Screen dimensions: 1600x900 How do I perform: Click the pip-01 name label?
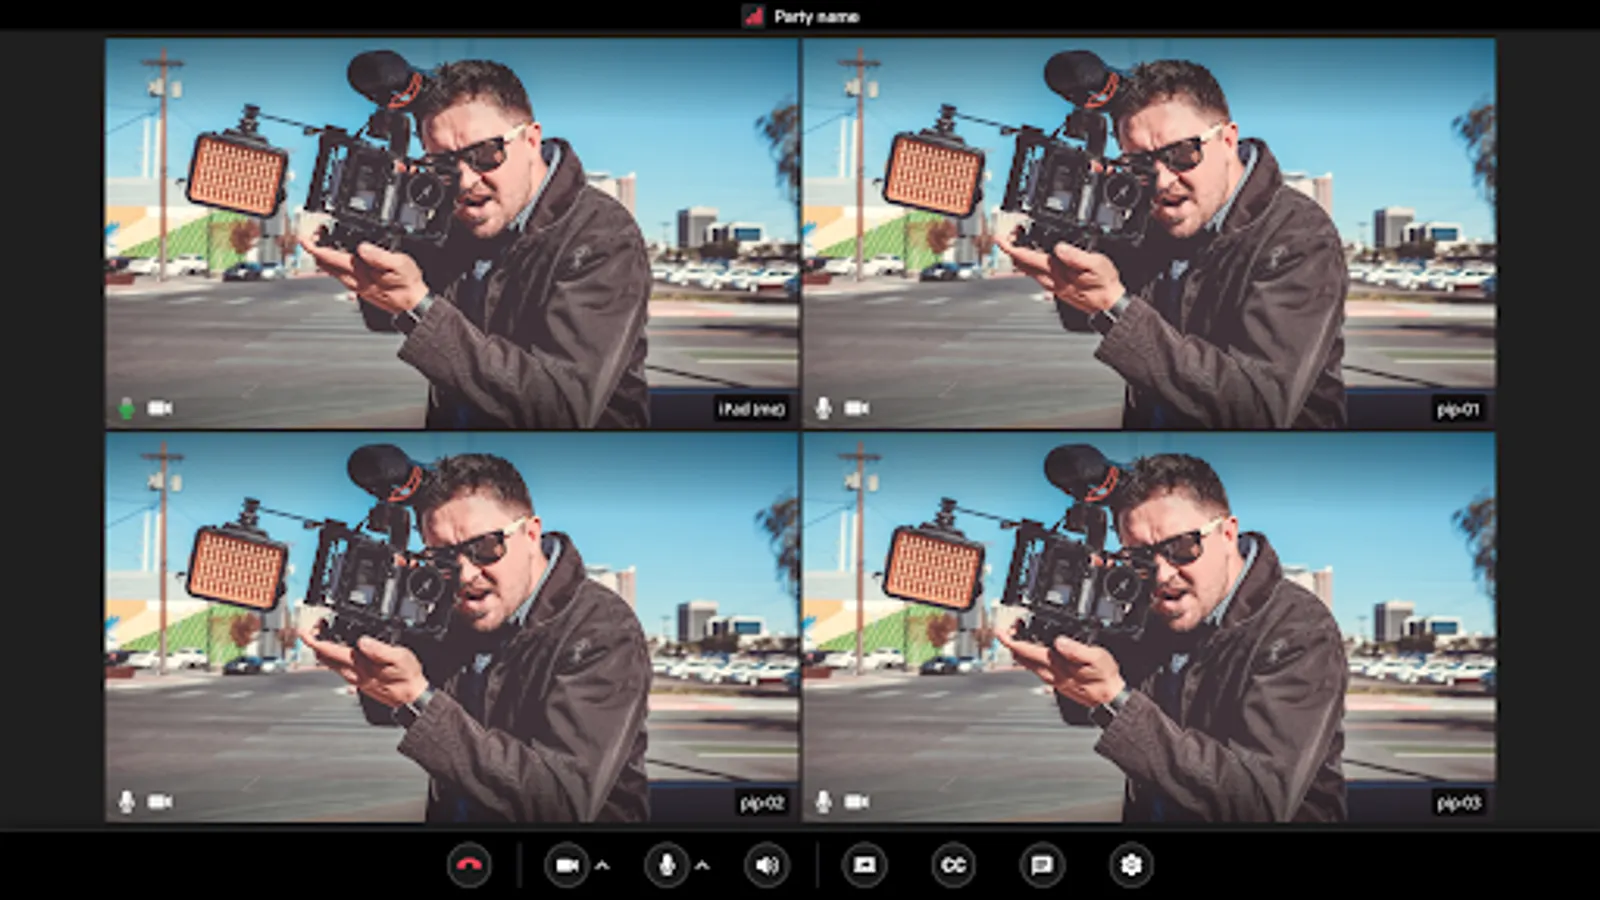coord(1458,408)
